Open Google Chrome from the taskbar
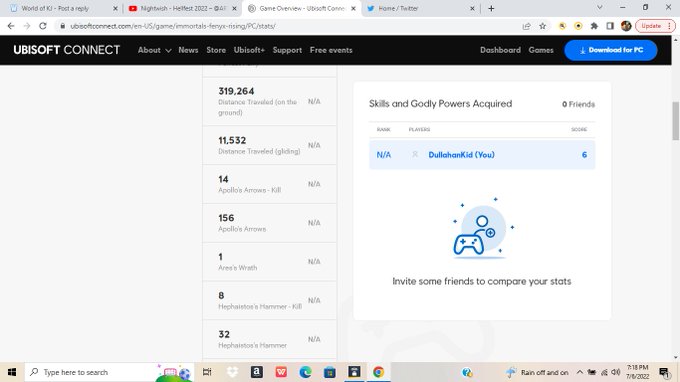Screen dimensions: 680x382 click(379, 372)
